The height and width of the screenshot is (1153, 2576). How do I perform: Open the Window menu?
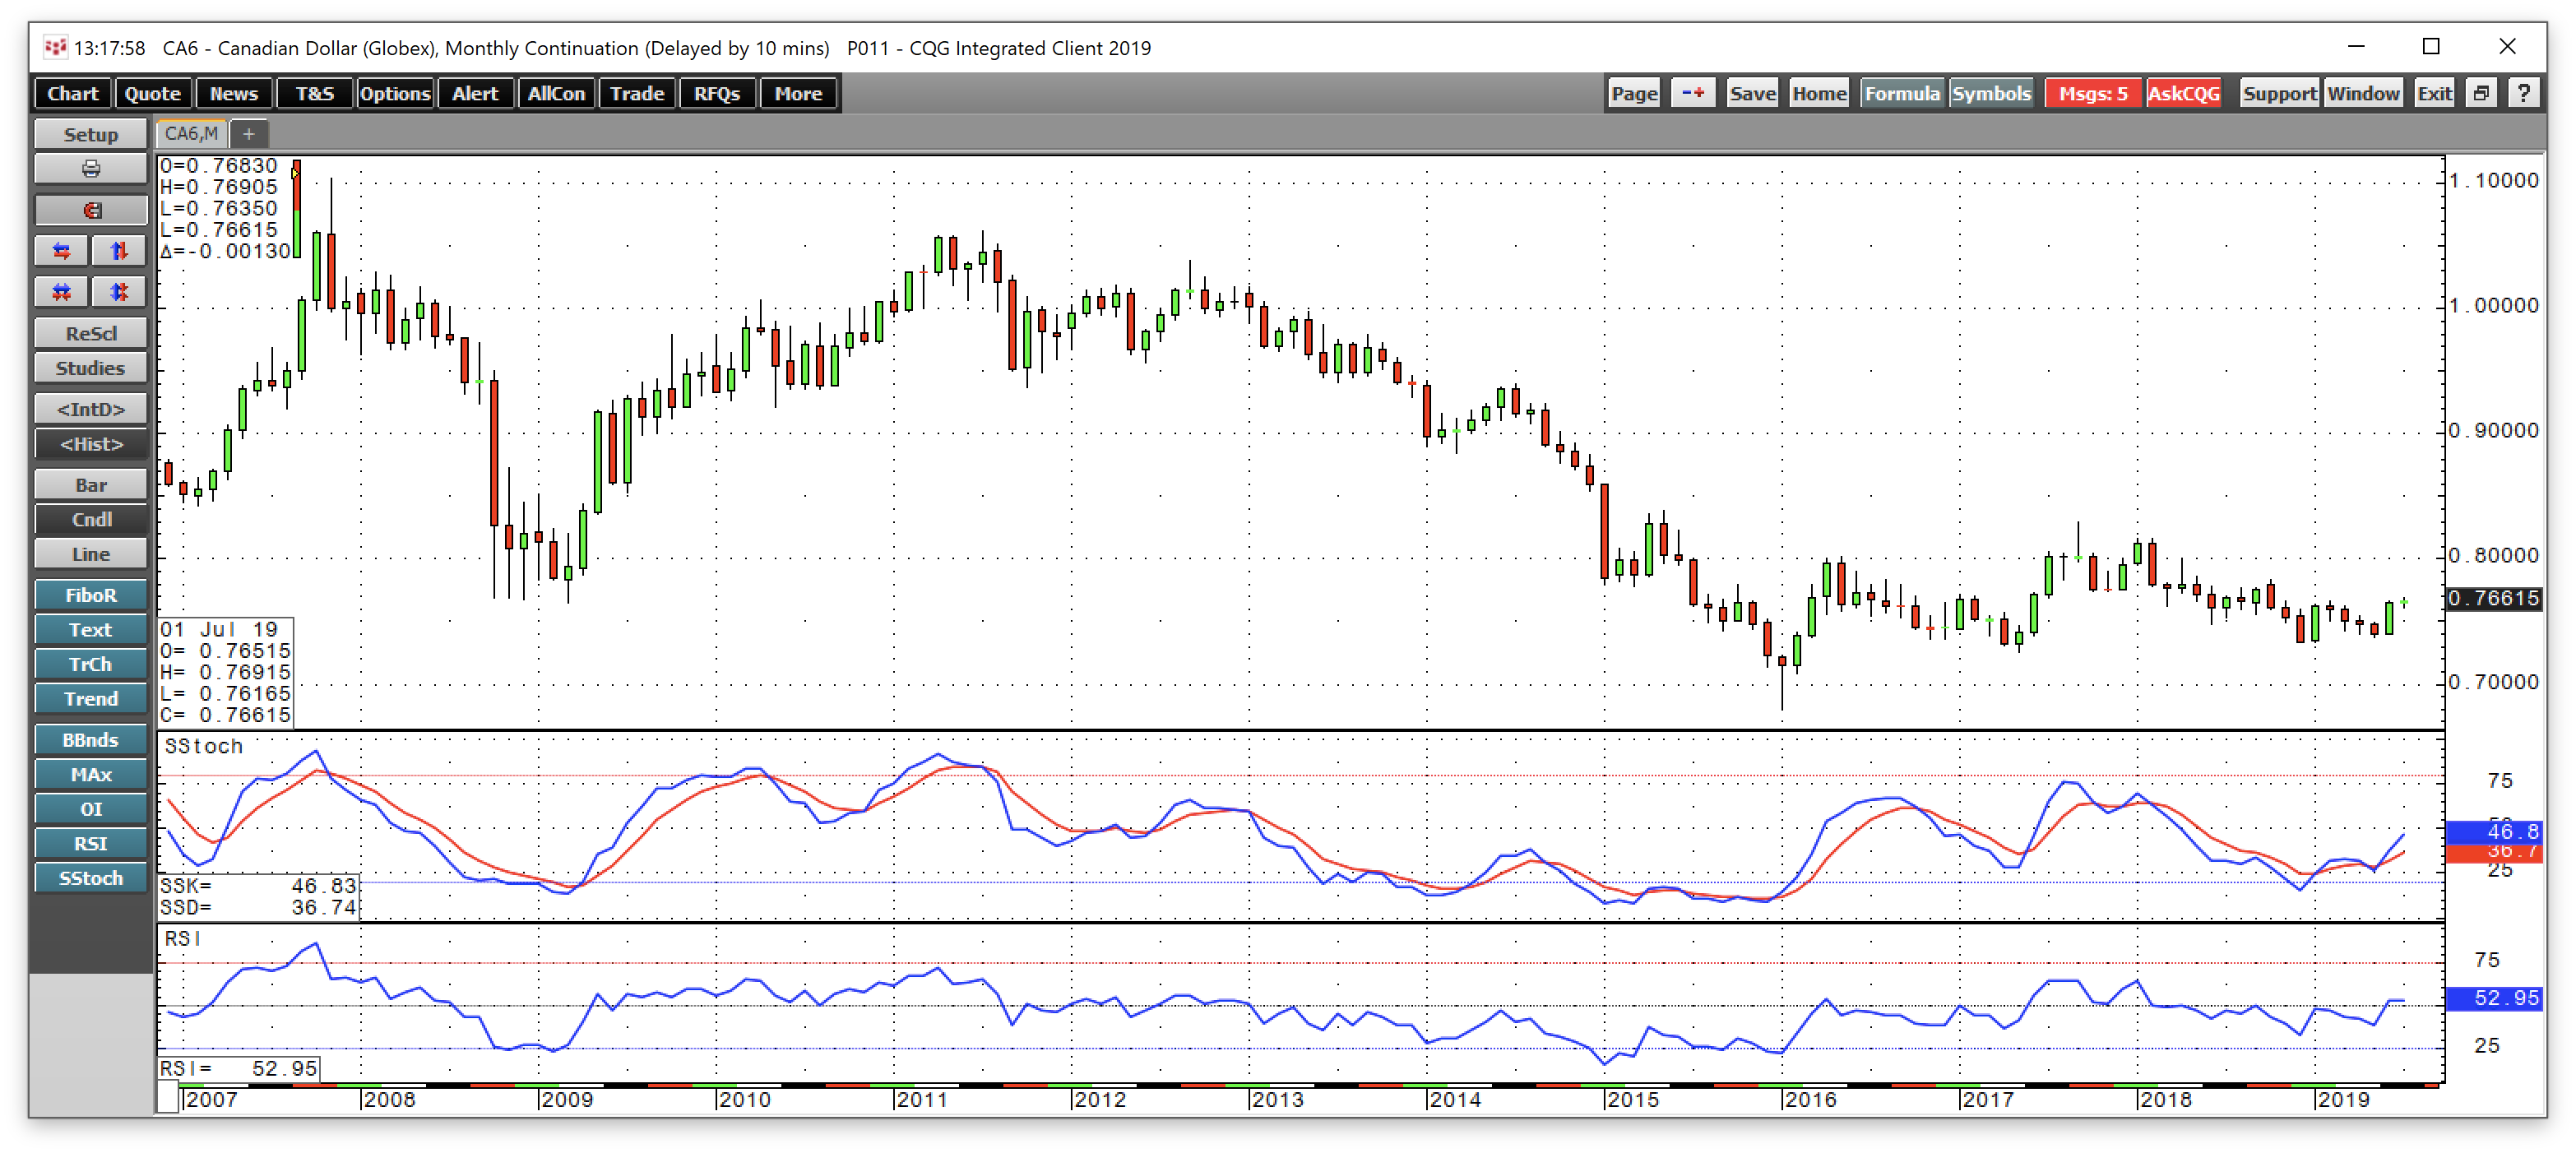2363,93
